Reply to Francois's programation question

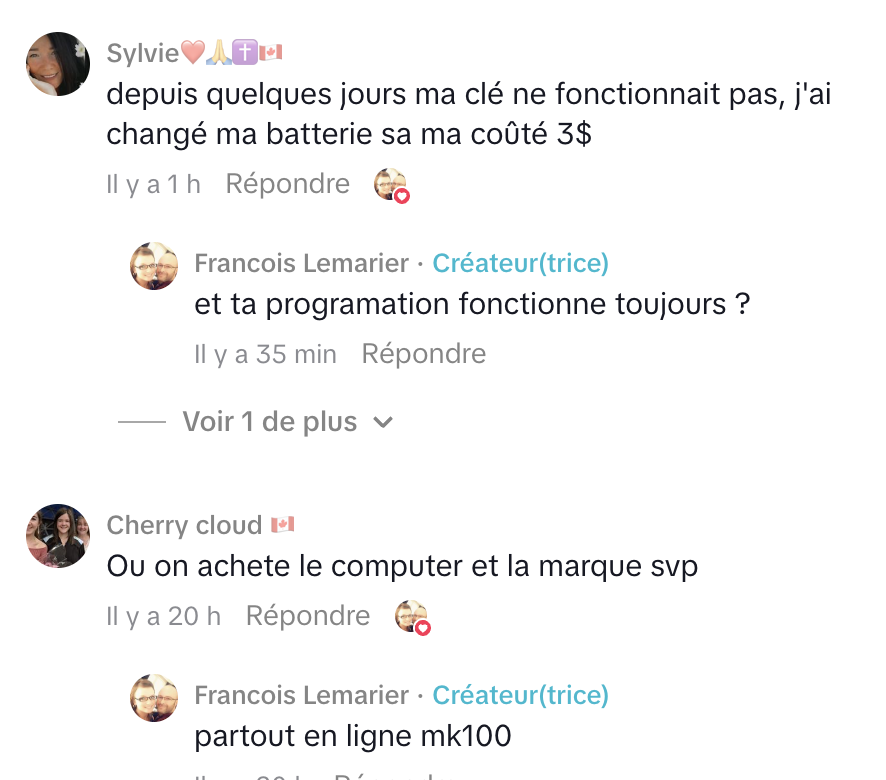pyautogui.click(x=424, y=354)
